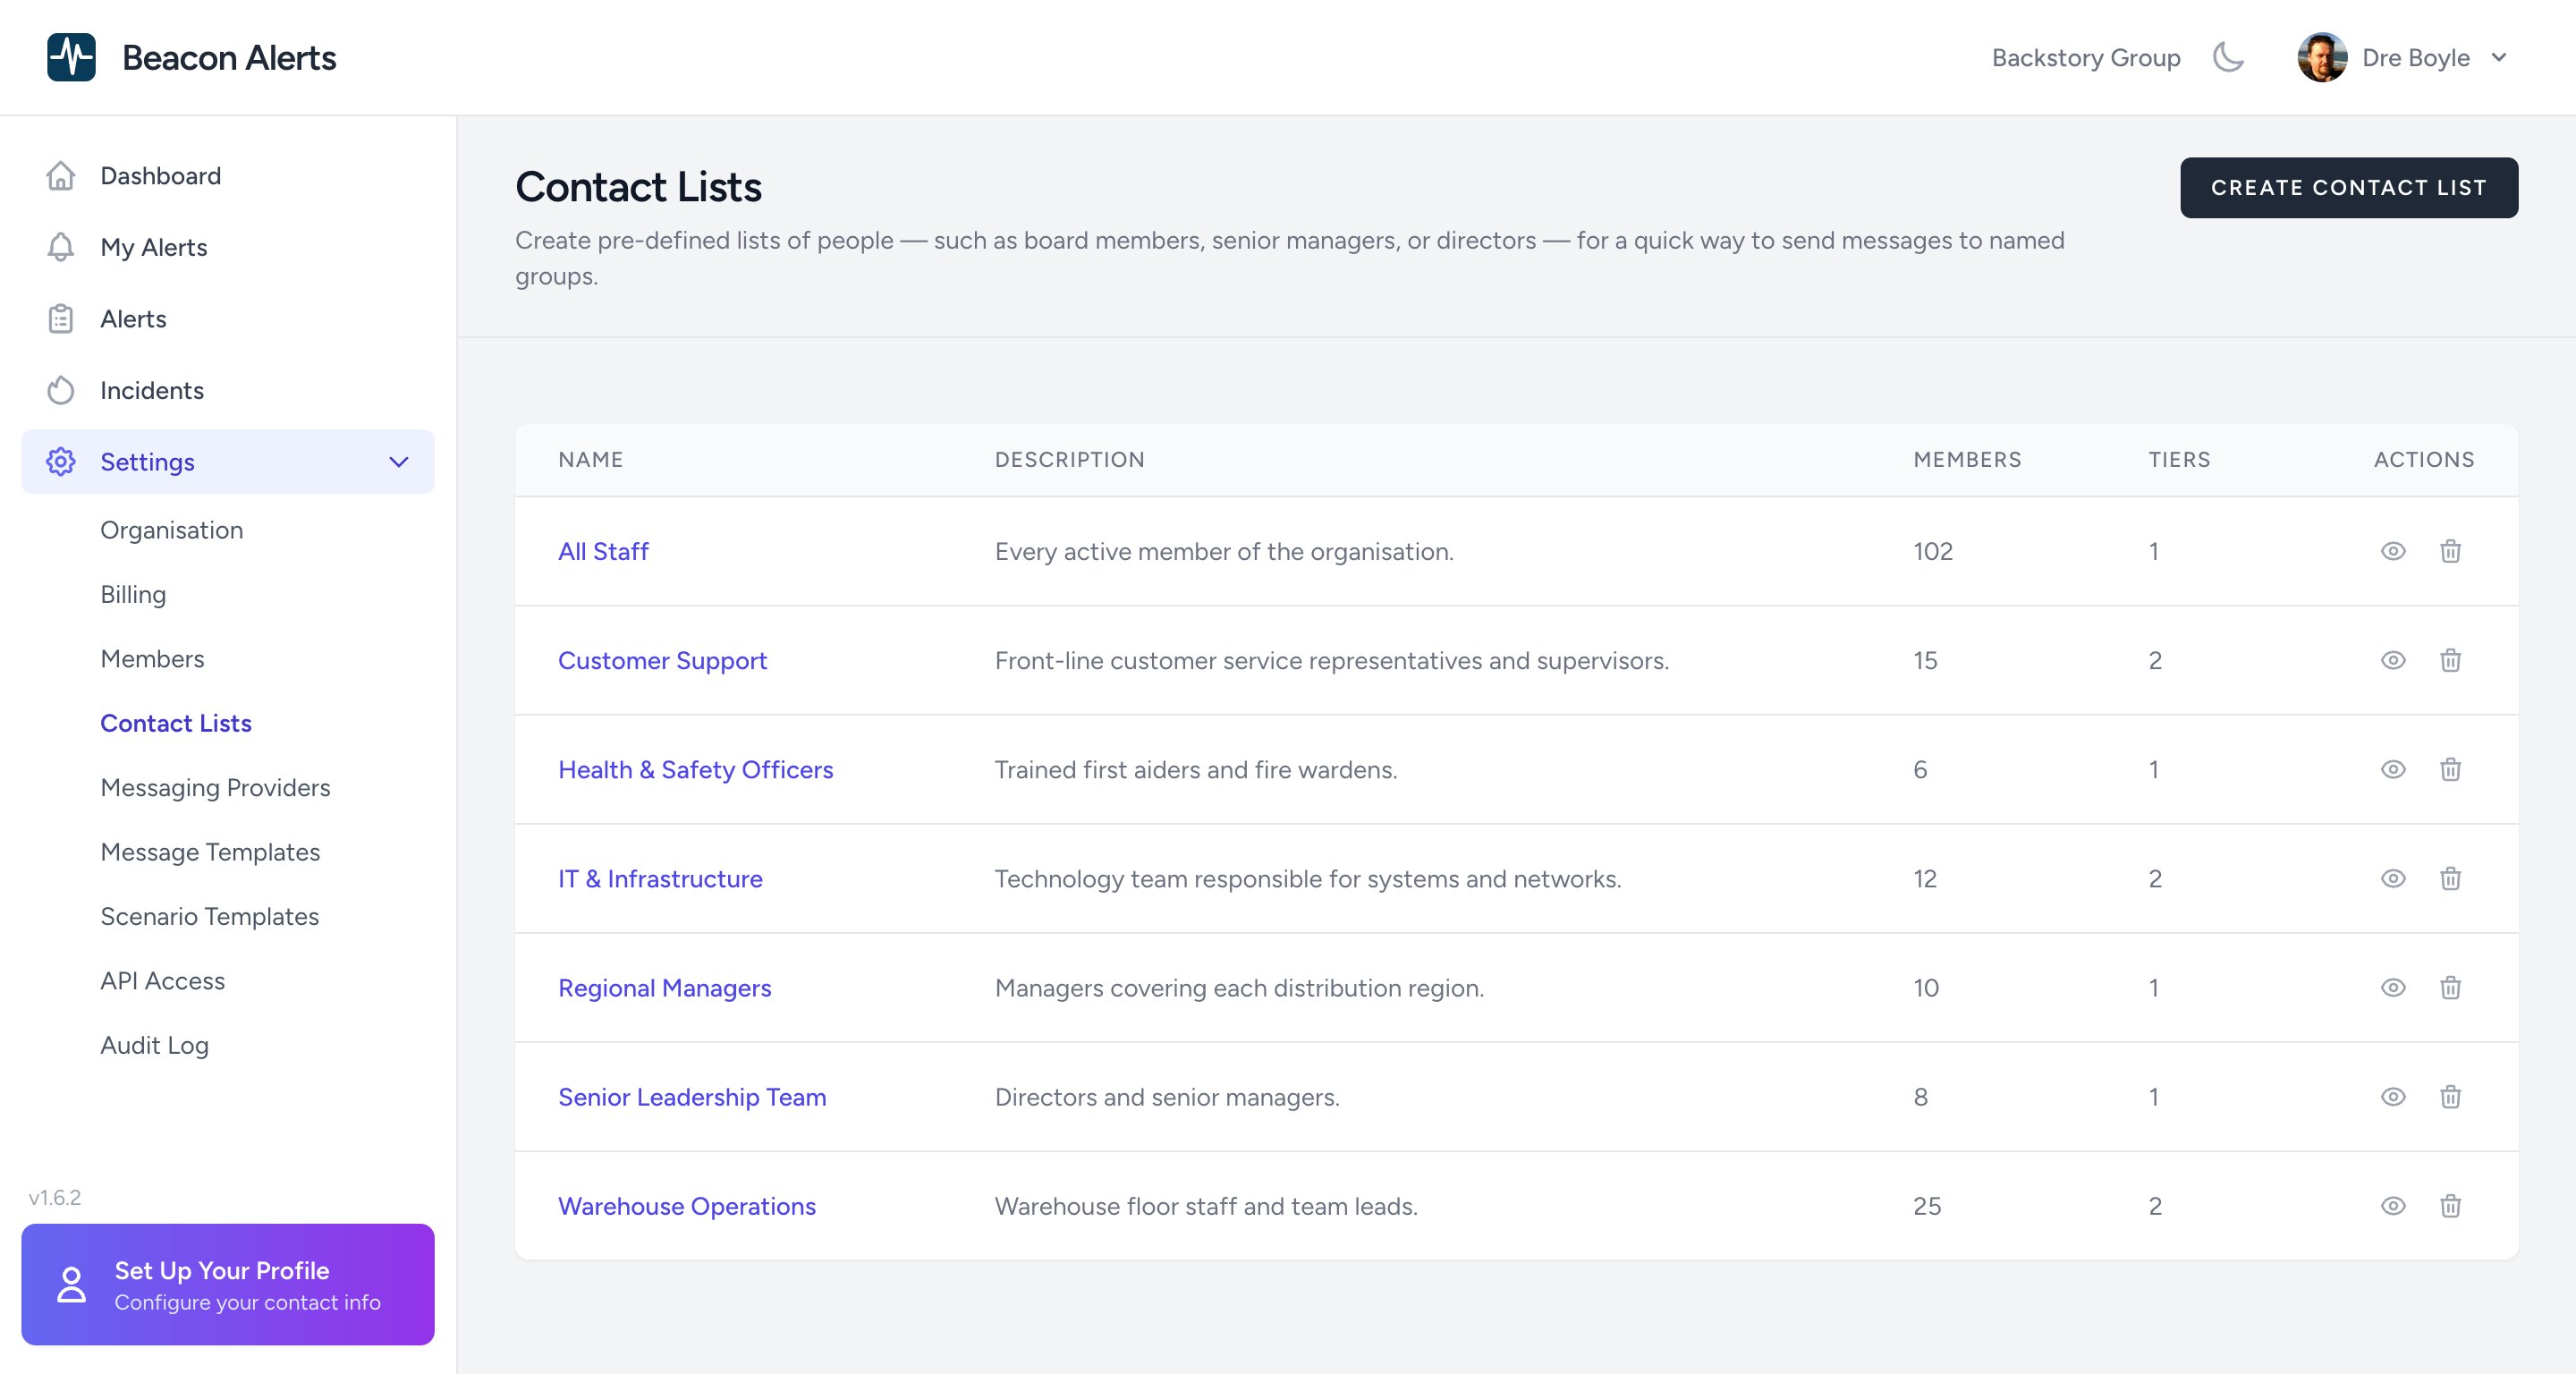
Task: Collapse the Settings menu chevron
Action: pyautogui.click(x=398, y=462)
